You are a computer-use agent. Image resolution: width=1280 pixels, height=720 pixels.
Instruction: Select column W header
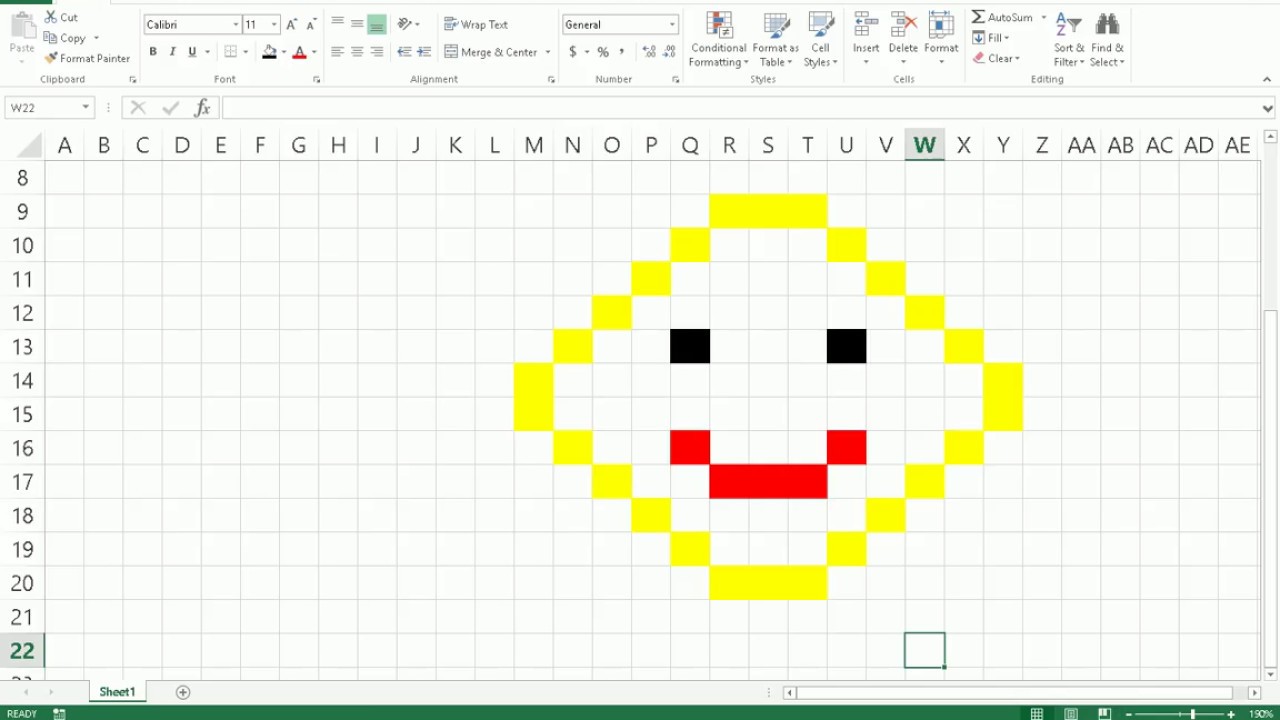click(x=924, y=146)
